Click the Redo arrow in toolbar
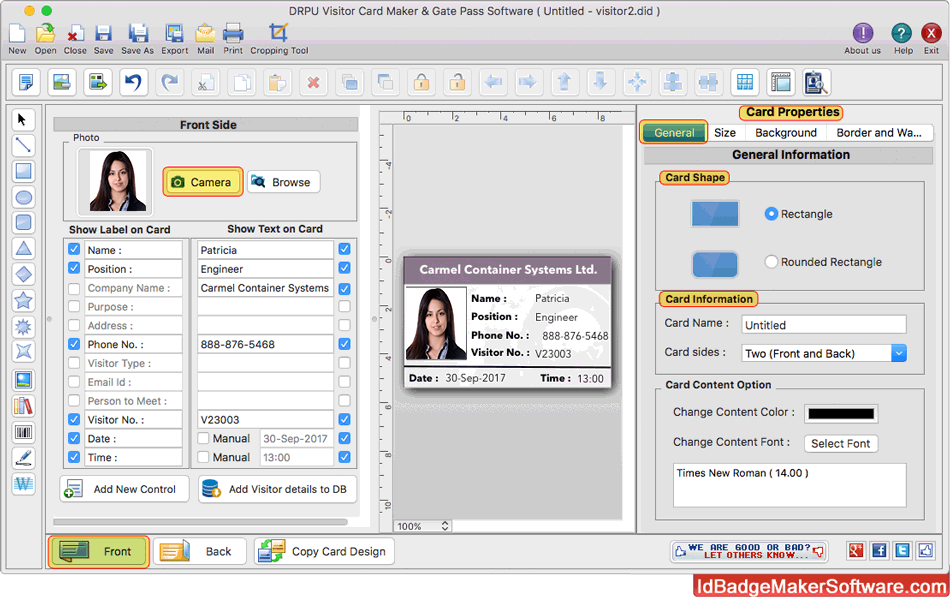Image resolution: width=950 pixels, height=597 pixels. click(x=170, y=82)
